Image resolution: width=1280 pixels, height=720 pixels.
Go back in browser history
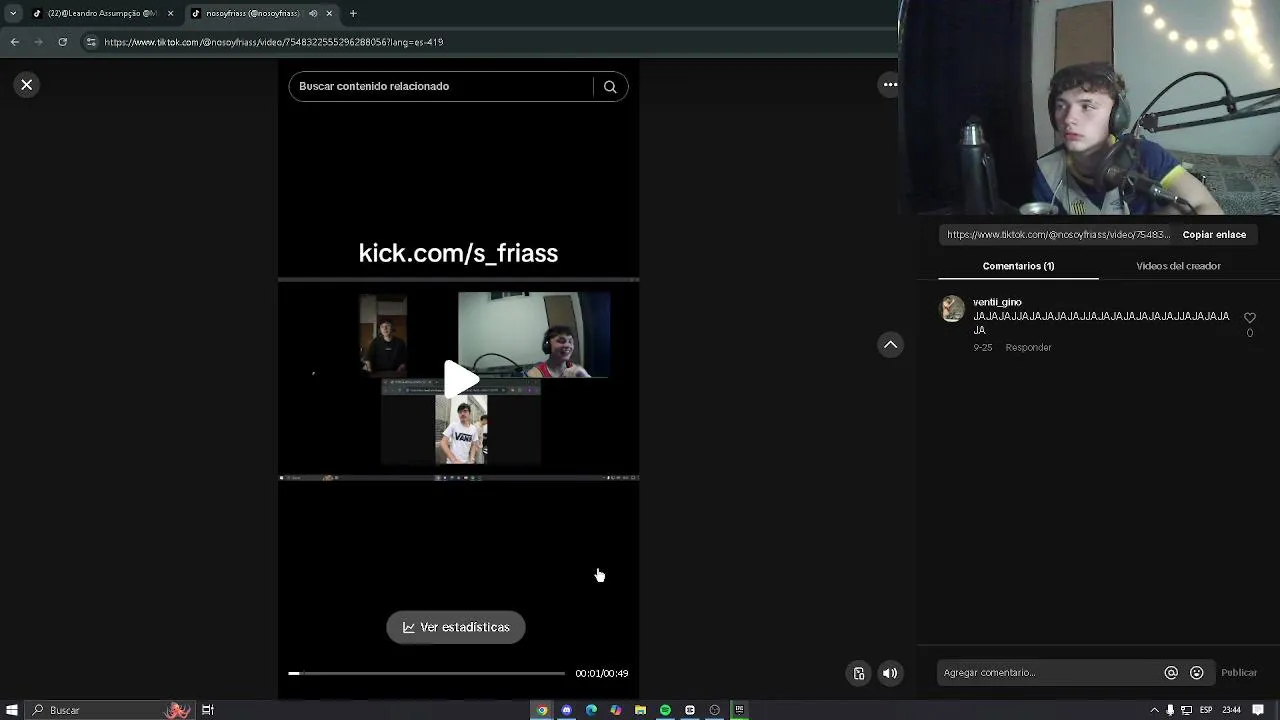point(14,42)
